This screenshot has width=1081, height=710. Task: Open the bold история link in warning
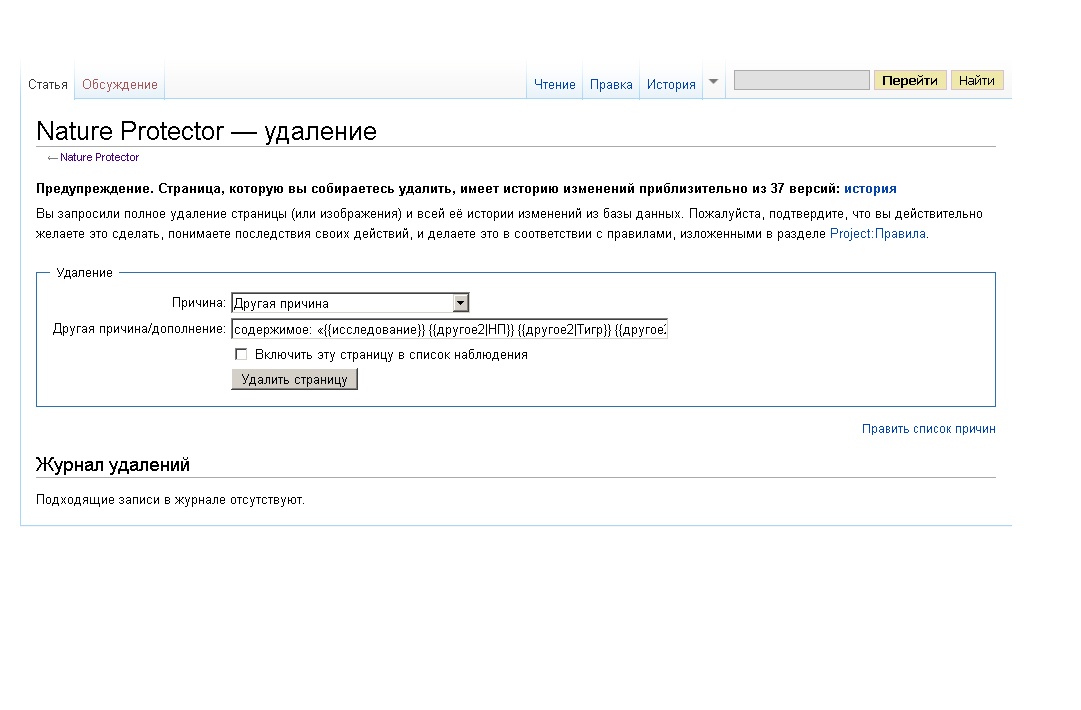coord(870,188)
